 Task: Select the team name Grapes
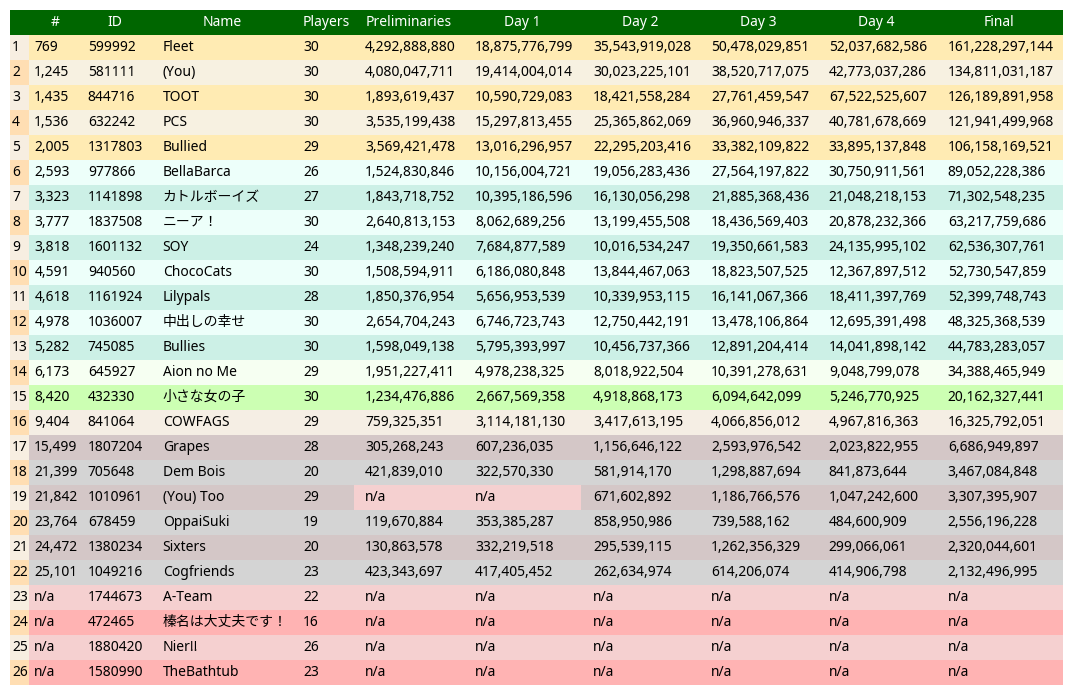pyautogui.click(x=186, y=446)
